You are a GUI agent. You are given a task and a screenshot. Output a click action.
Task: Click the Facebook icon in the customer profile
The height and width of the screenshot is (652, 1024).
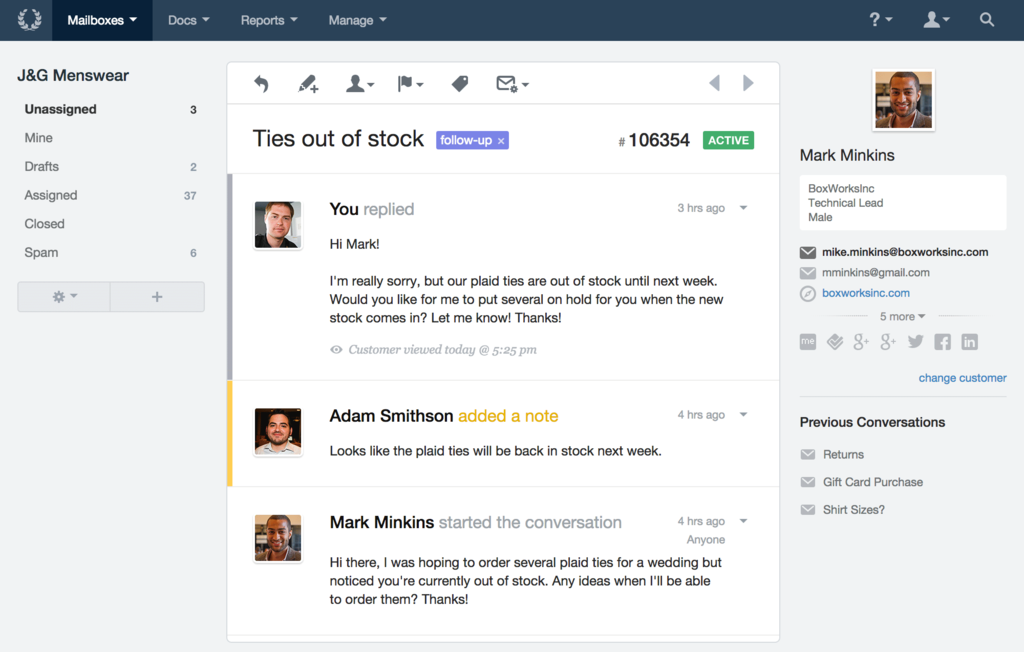(x=941, y=341)
